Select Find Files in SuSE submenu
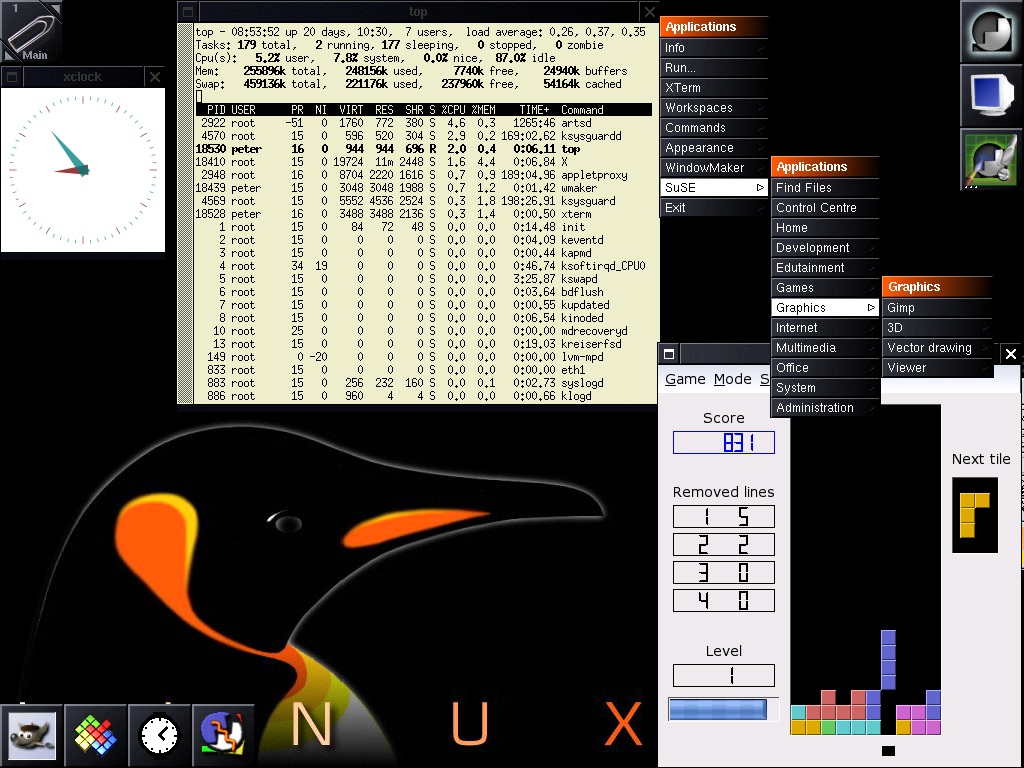 [825, 187]
